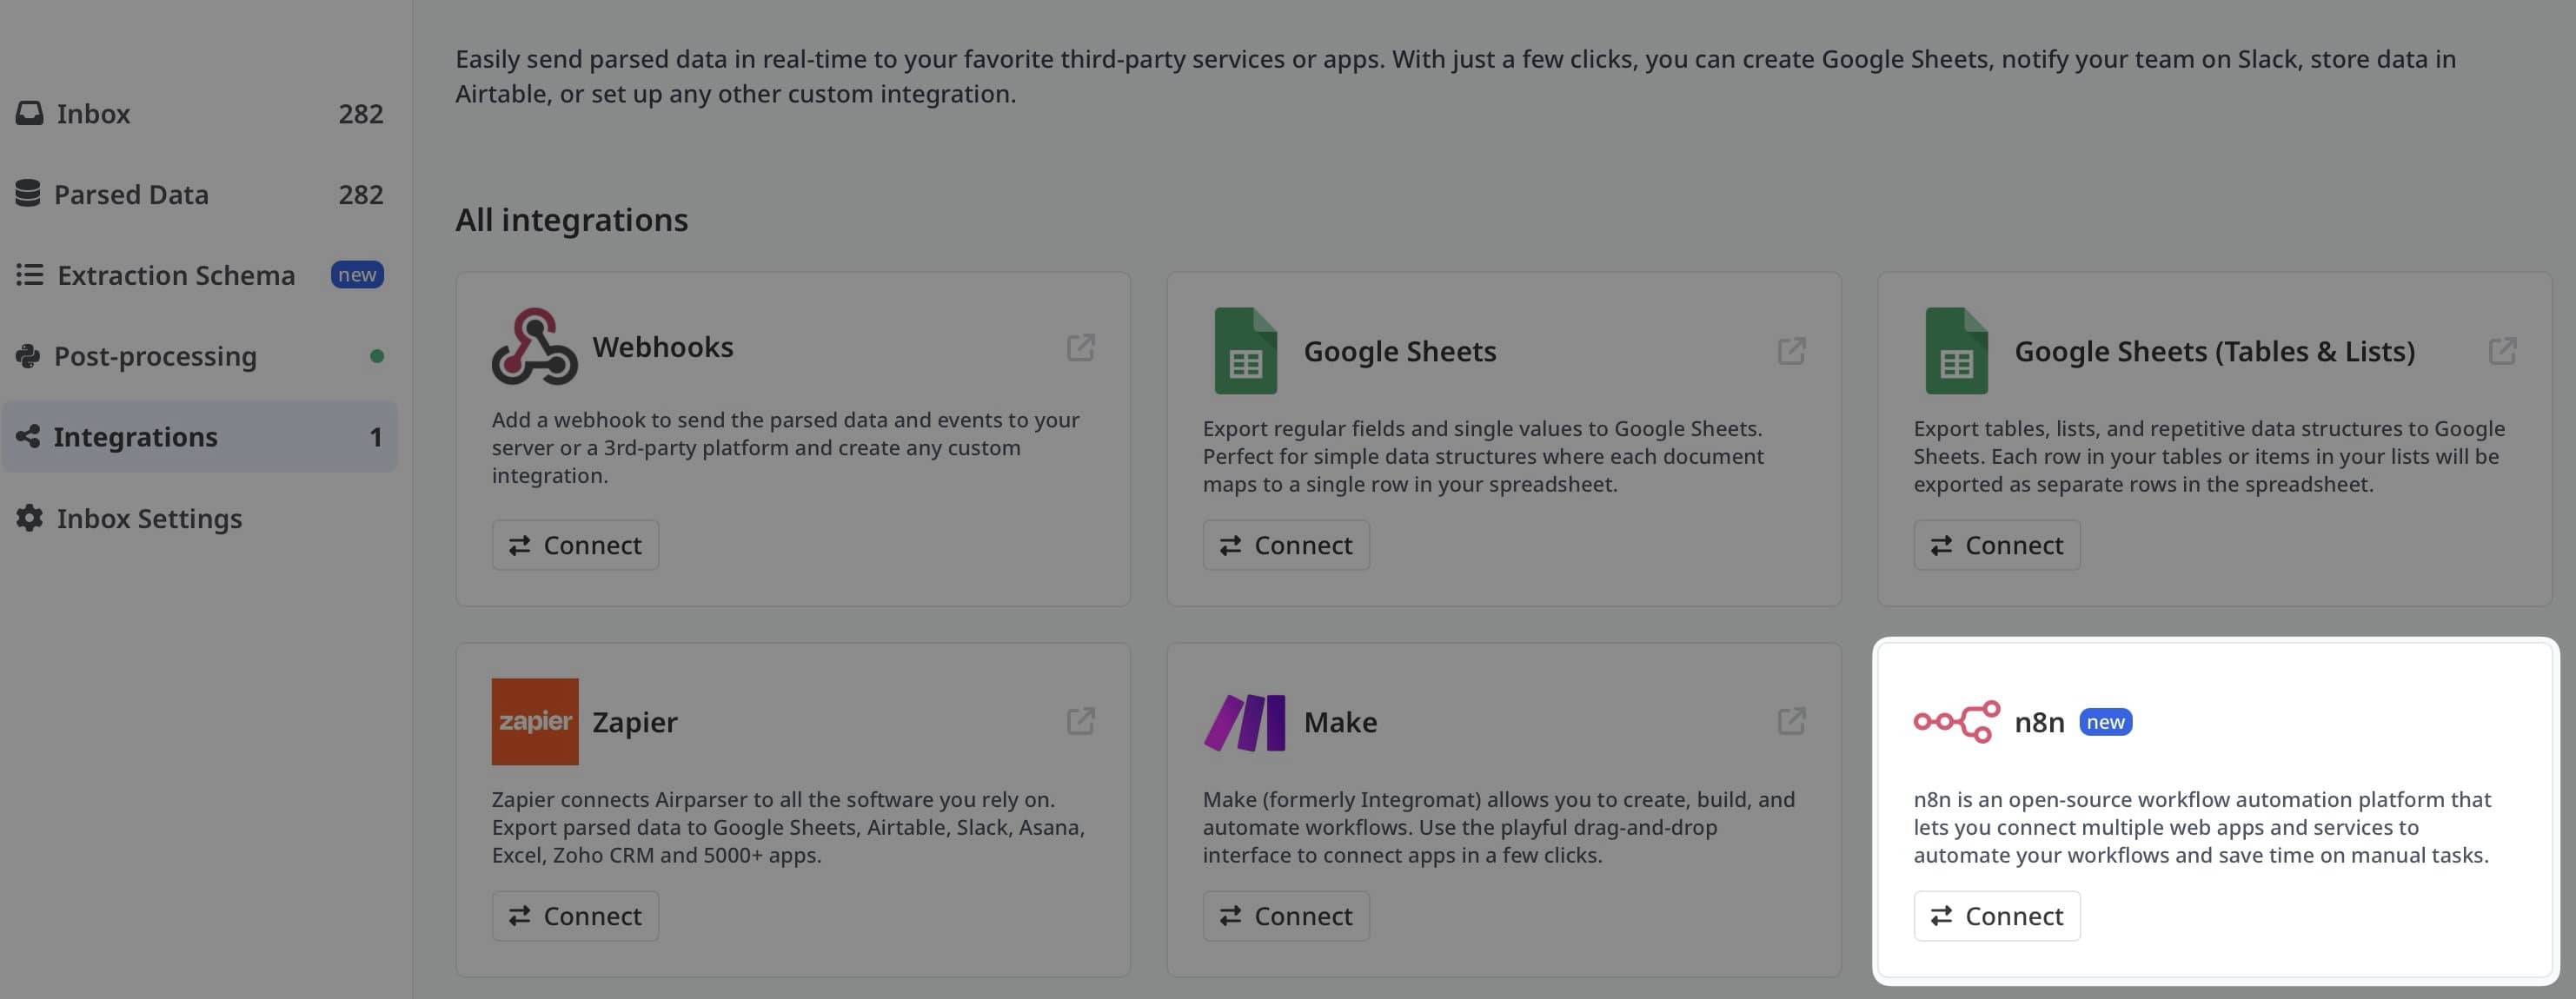Open the Google Sheets external link
Image resolution: width=2576 pixels, height=999 pixels.
pyautogui.click(x=1791, y=351)
